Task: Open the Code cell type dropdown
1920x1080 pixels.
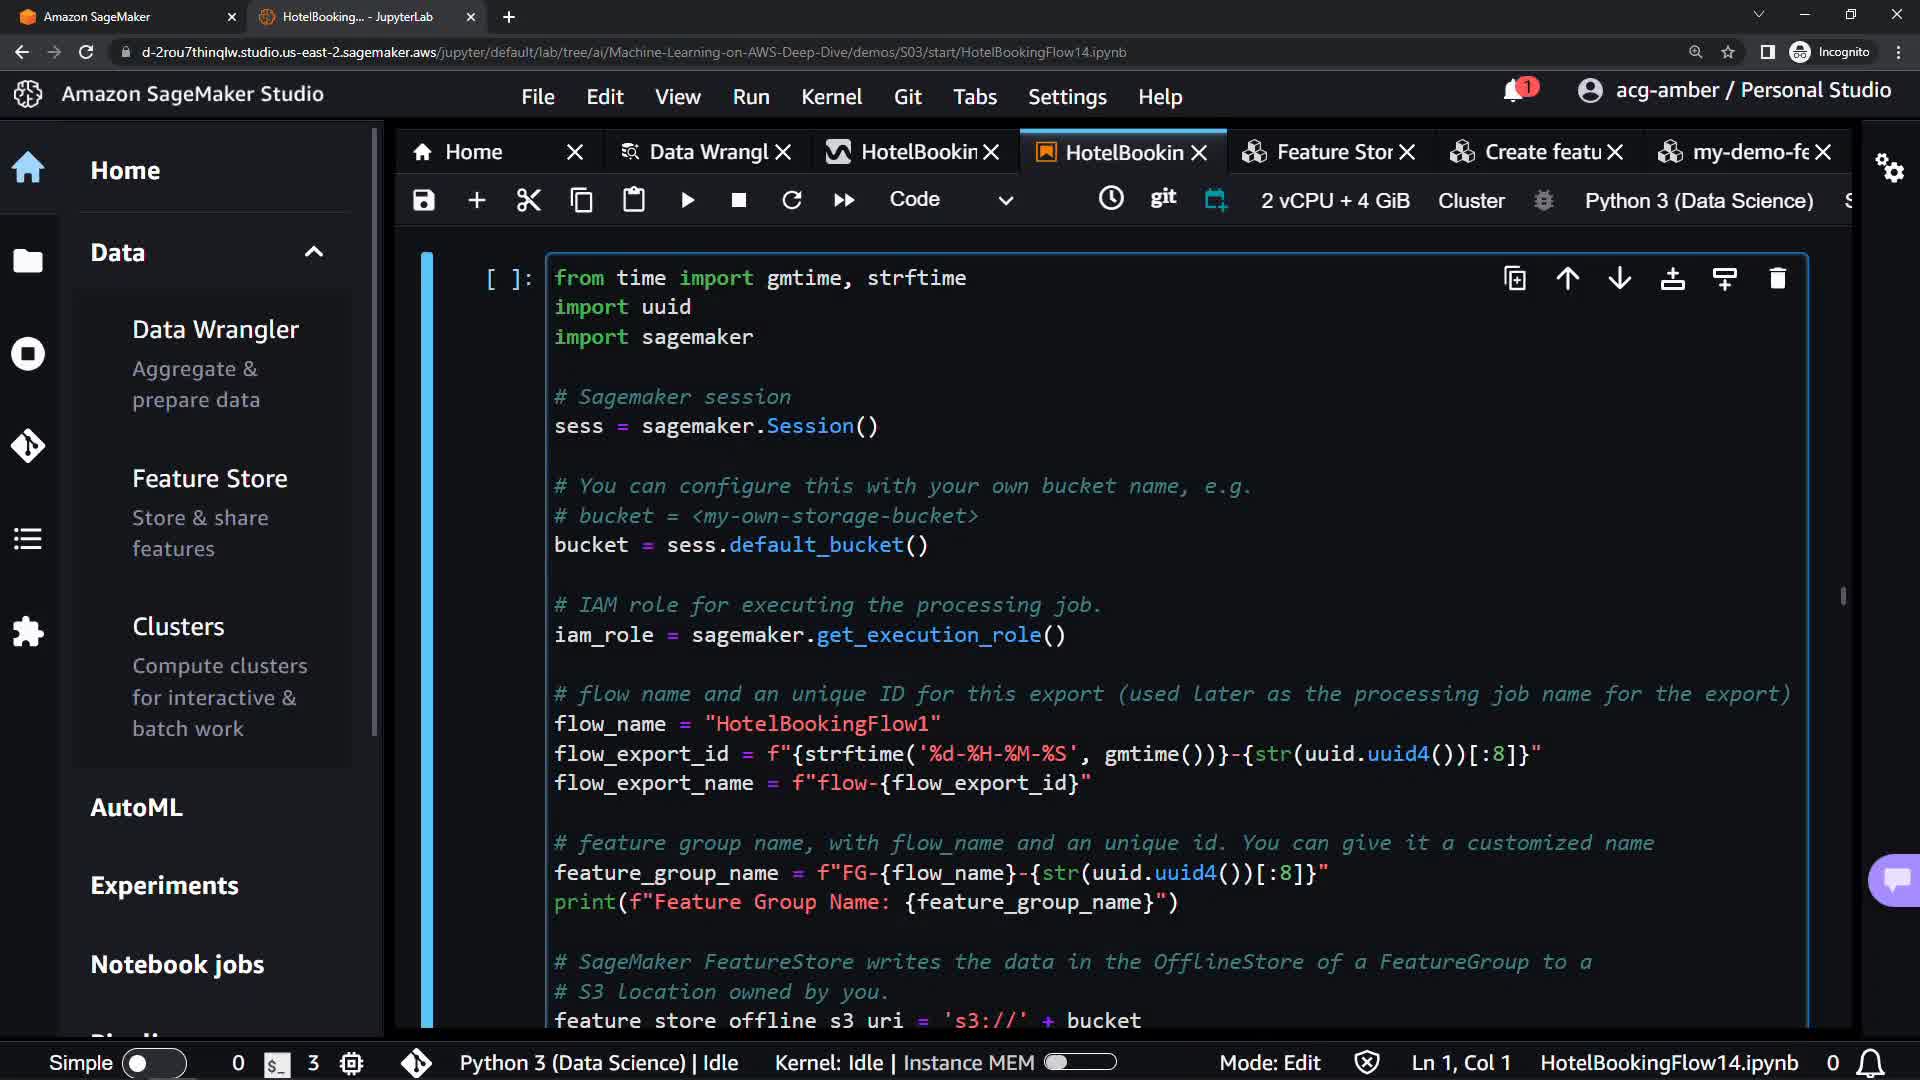Action: (x=950, y=200)
